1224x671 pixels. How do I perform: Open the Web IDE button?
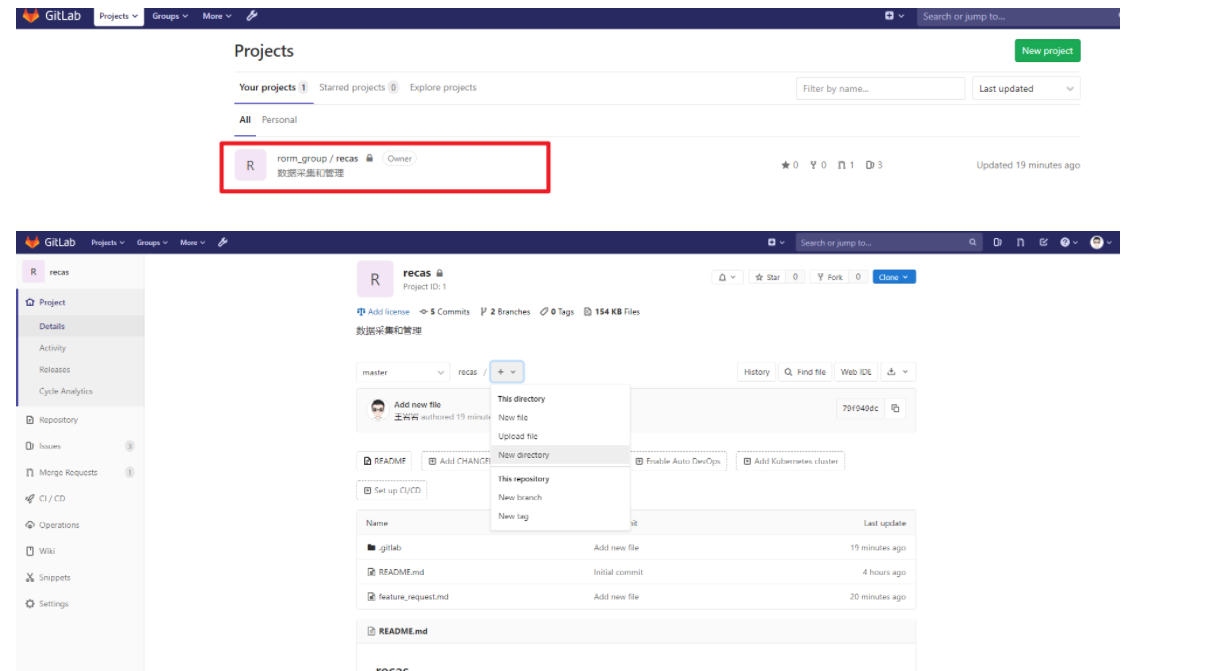pyautogui.click(x=856, y=372)
